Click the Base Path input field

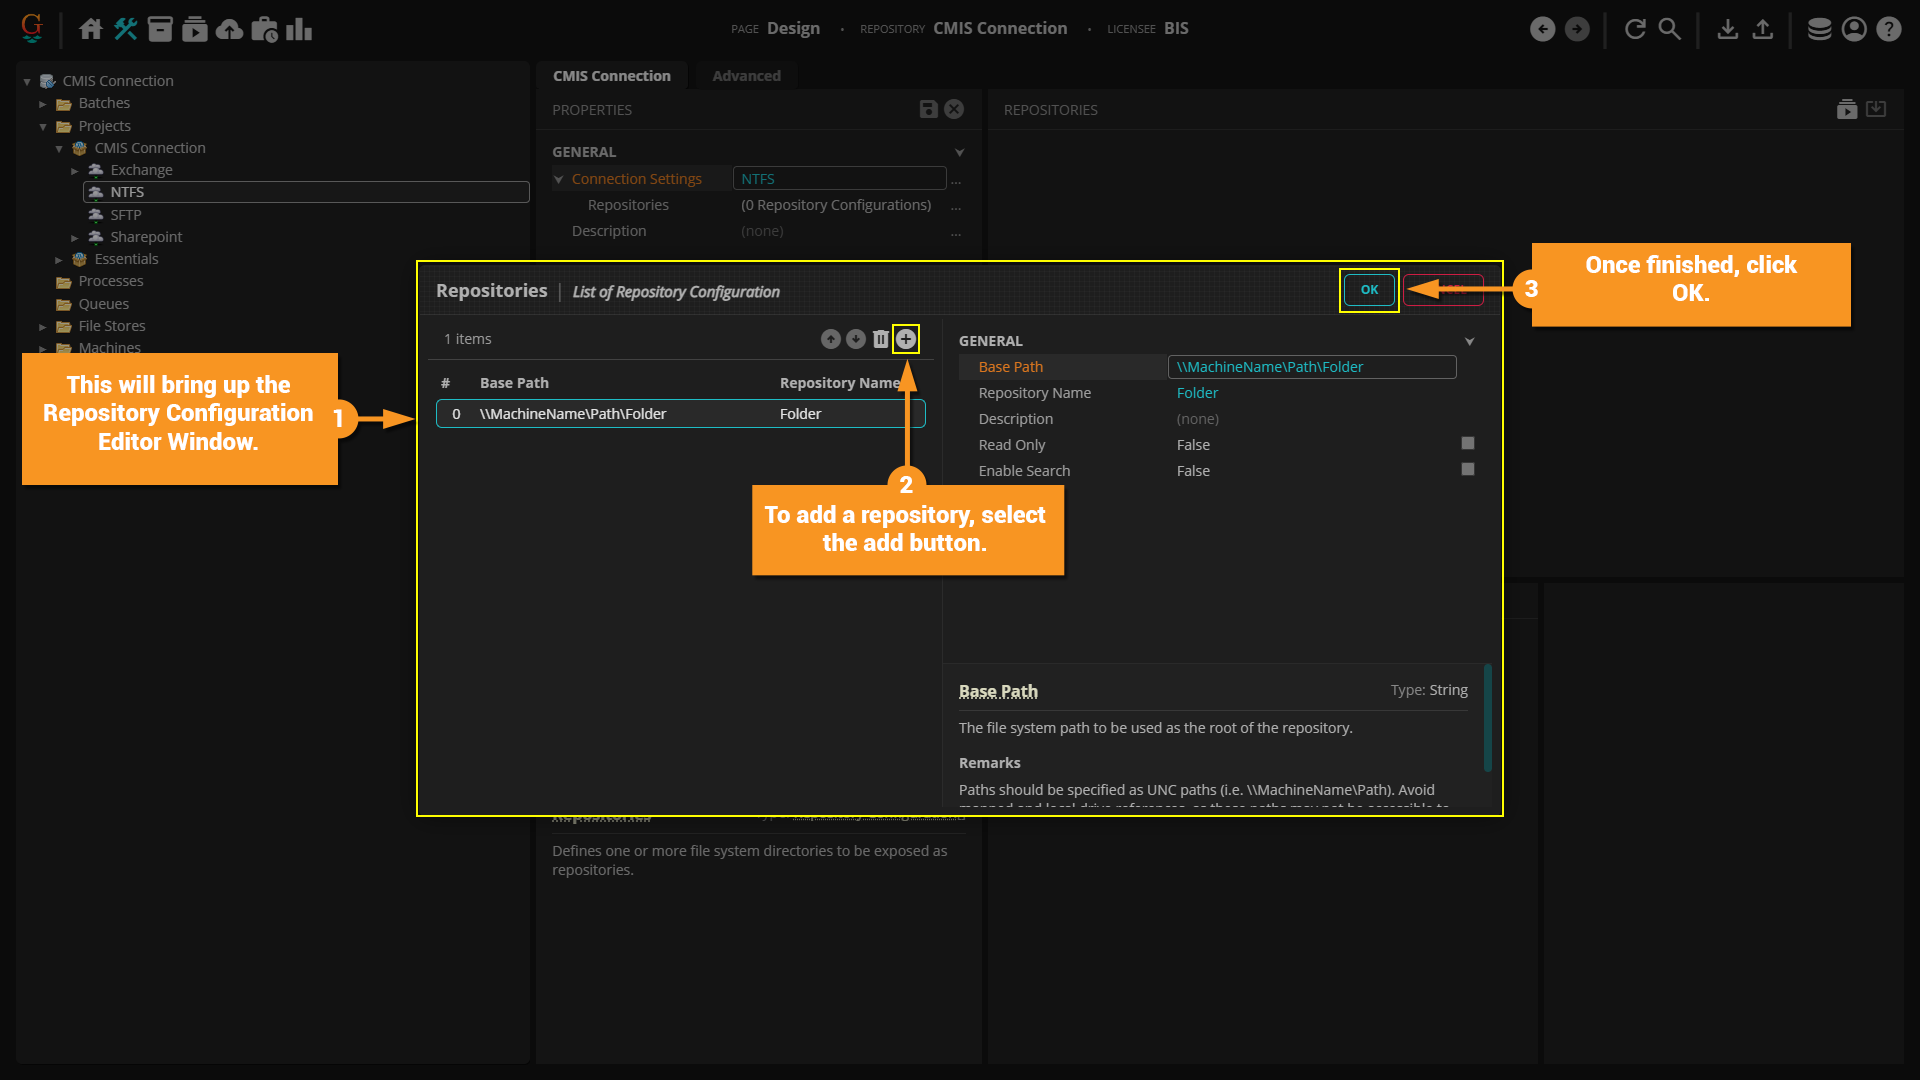click(1311, 367)
